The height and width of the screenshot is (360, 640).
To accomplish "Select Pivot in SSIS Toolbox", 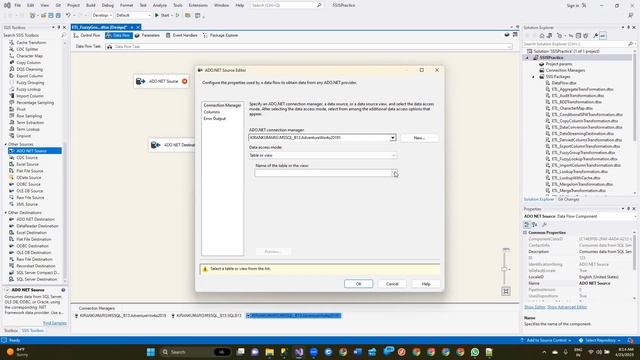I will click(x=21, y=109).
